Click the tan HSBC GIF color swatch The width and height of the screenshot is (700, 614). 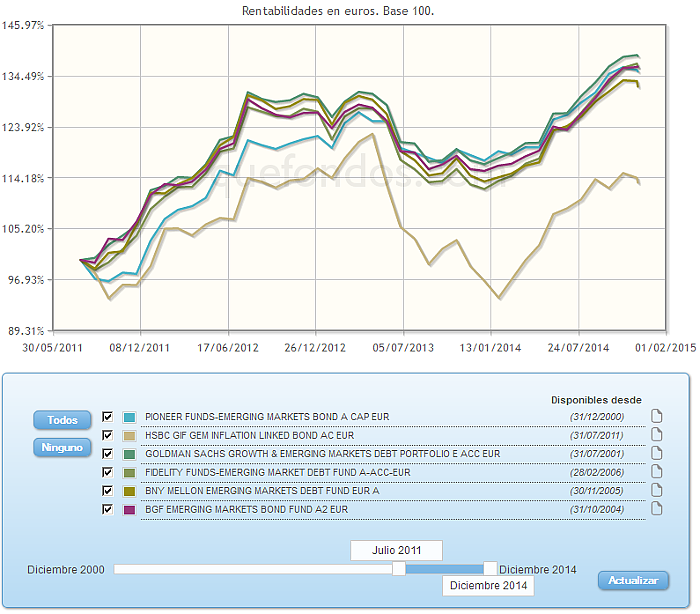[x=129, y=436]
